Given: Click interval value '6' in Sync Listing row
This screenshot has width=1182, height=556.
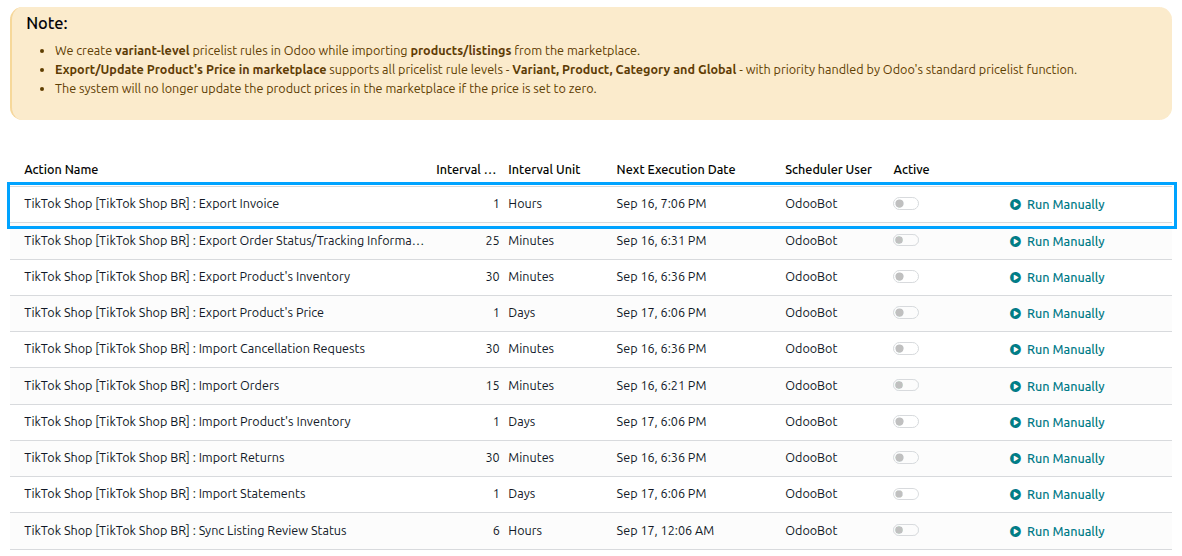Looking at the screenshot, I should pyautogui.click(x=496, y=531).
